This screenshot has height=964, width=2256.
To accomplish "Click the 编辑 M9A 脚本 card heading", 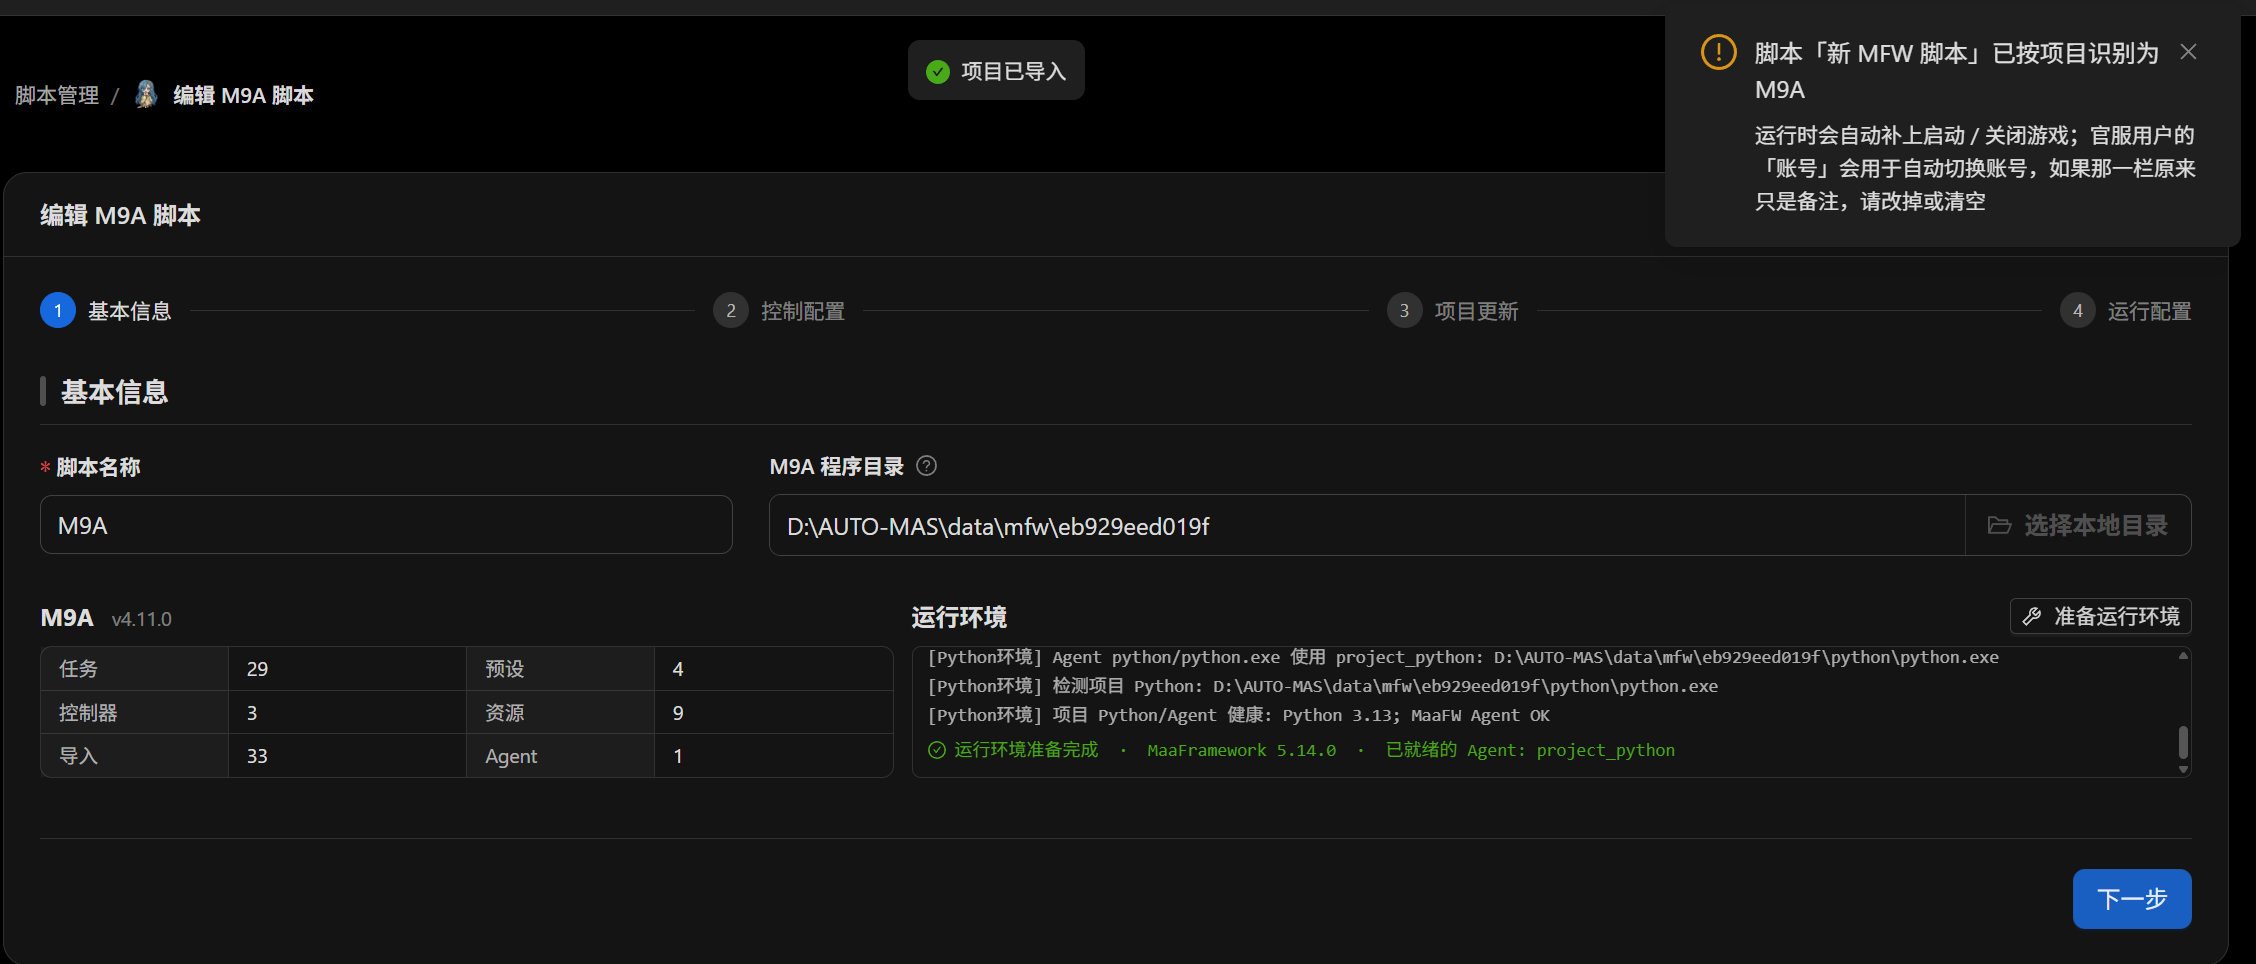I will (120, 215).
